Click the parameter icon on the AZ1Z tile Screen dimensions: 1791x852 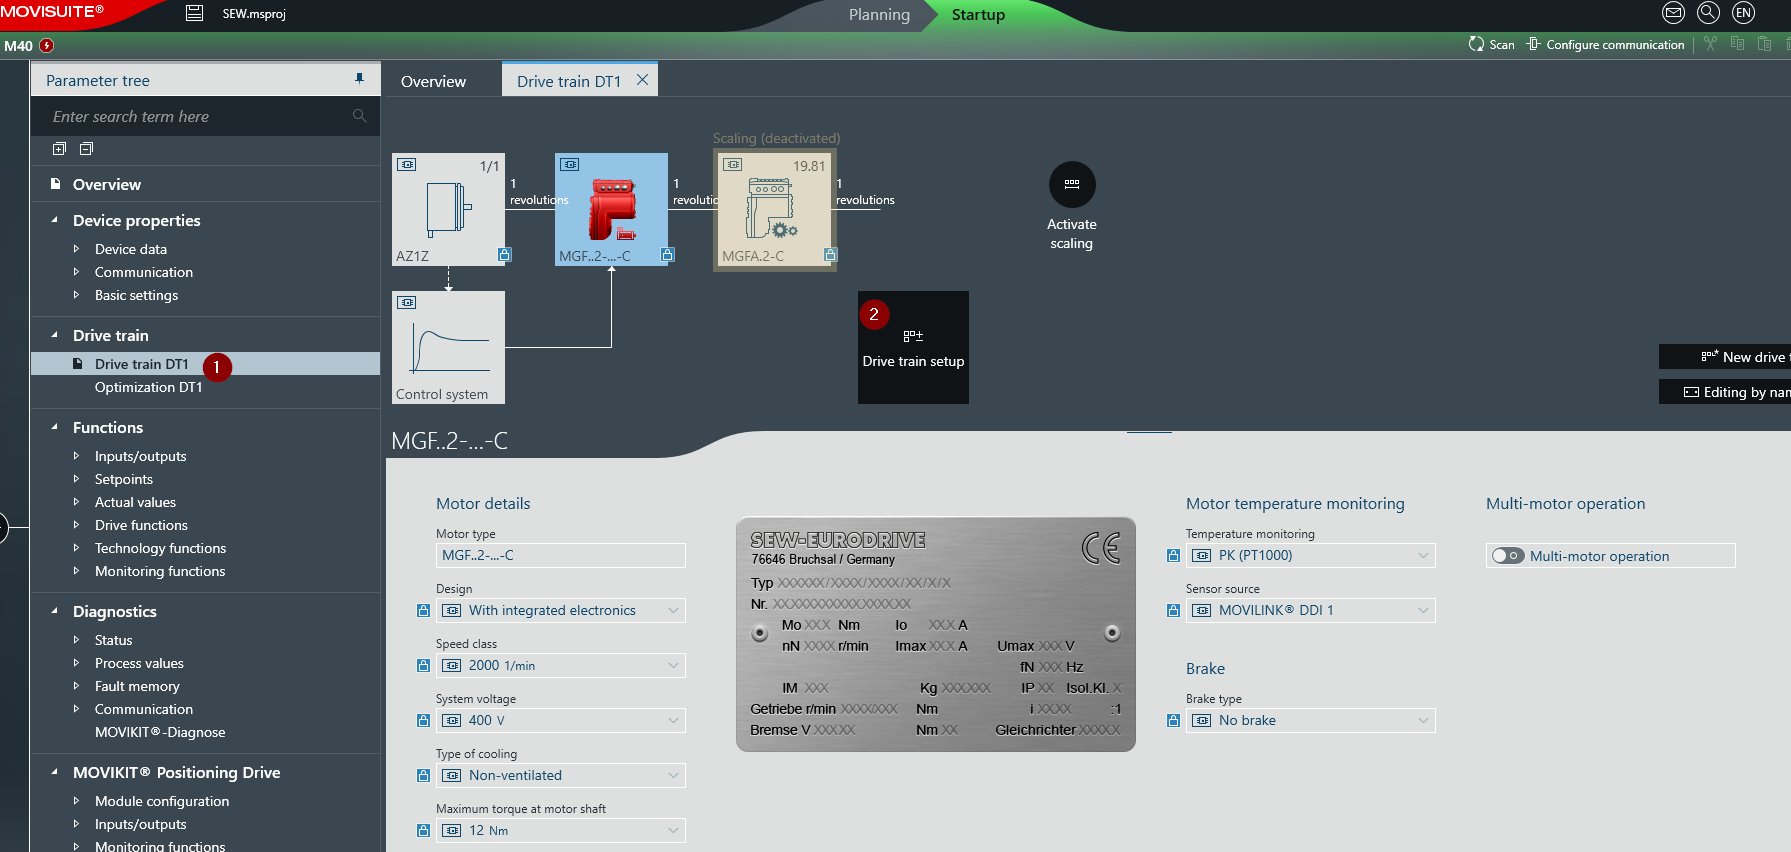click(x=407, y=165)
